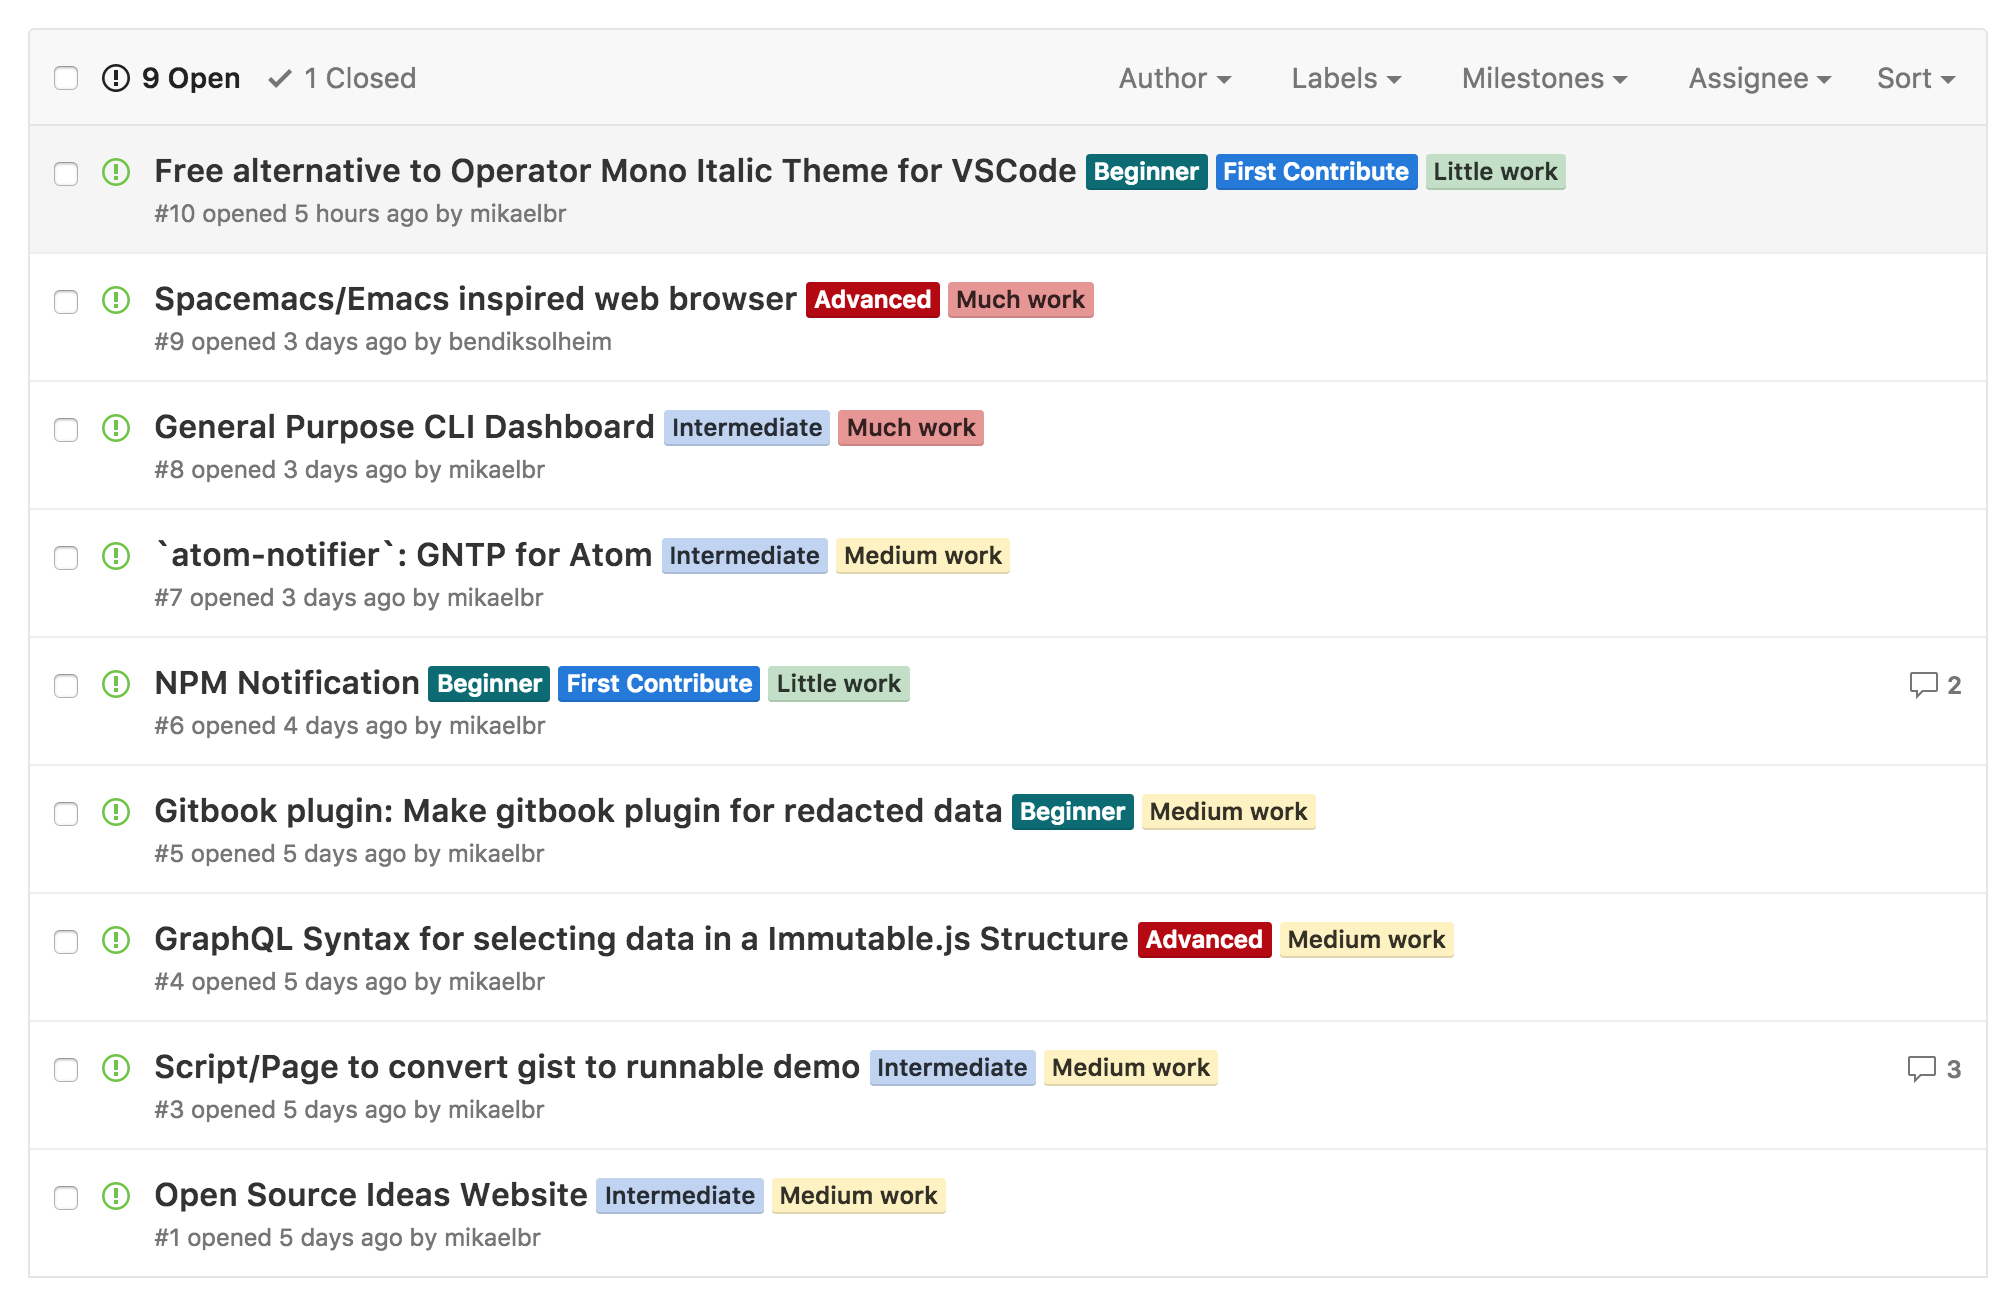
Task: Click open-issue icon beside Open Source Ideas Website
Action: point(116,1196)
